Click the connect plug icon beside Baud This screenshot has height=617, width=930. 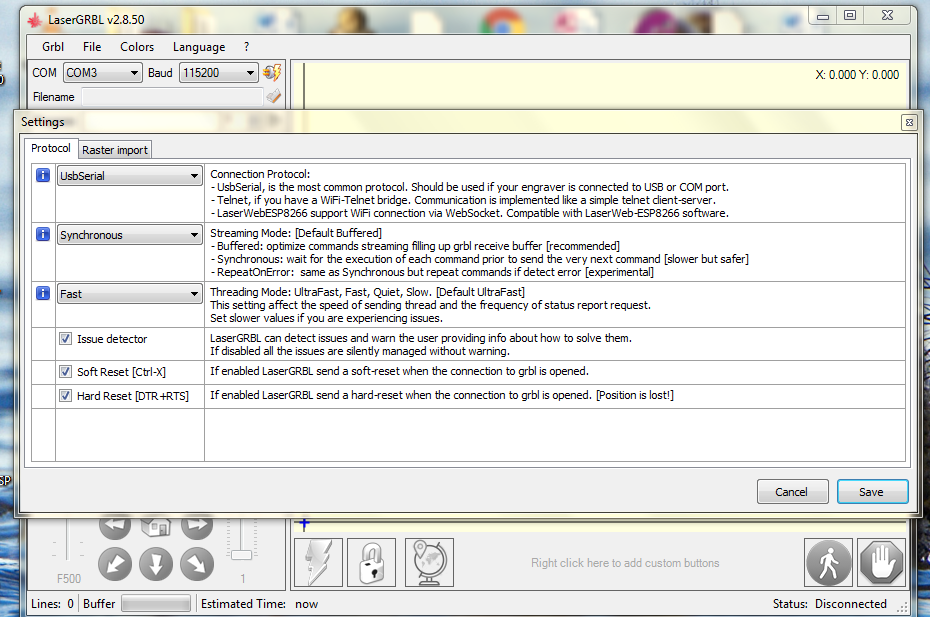tap(272, 73)
